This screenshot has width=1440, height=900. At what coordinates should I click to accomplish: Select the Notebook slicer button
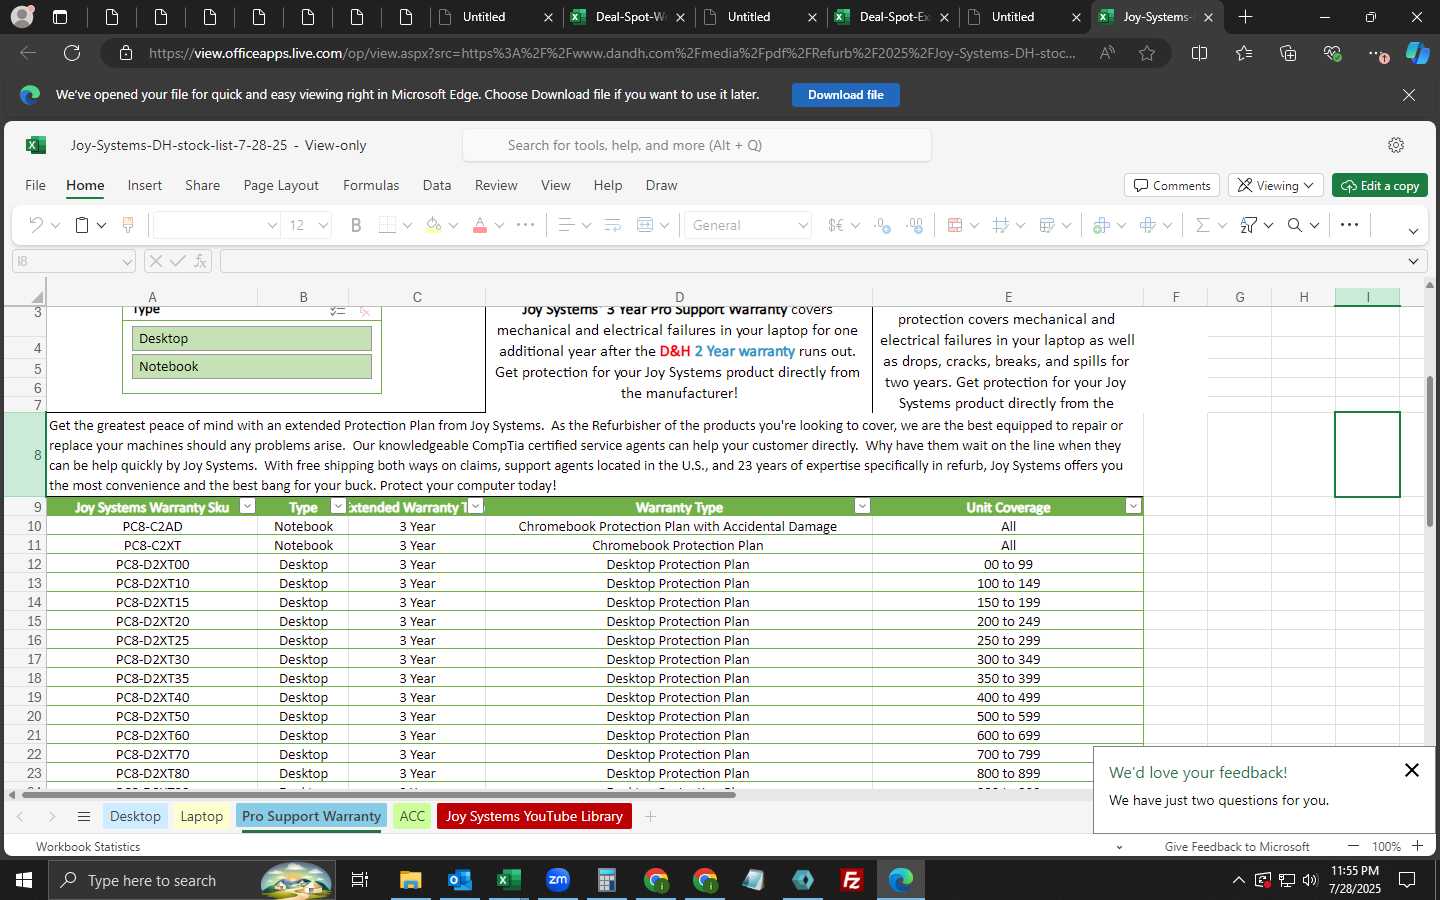[252, 366]
